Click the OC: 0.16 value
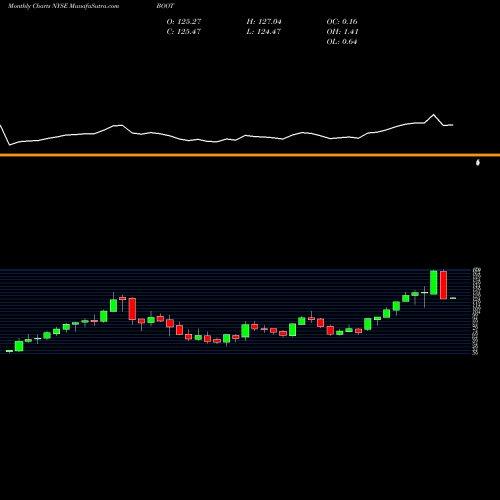Screen dimensions: 500x500 click(x=342, y=22)
